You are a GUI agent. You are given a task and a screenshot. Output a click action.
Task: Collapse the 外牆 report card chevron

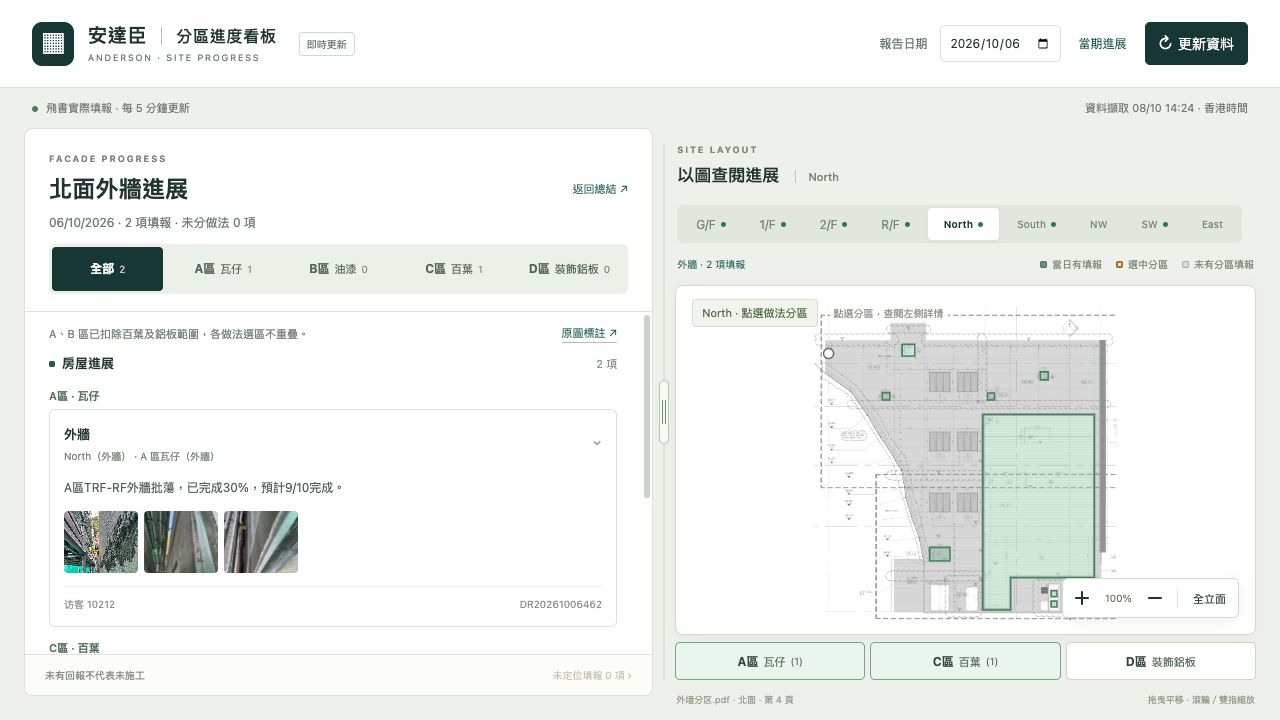[597, 443]
